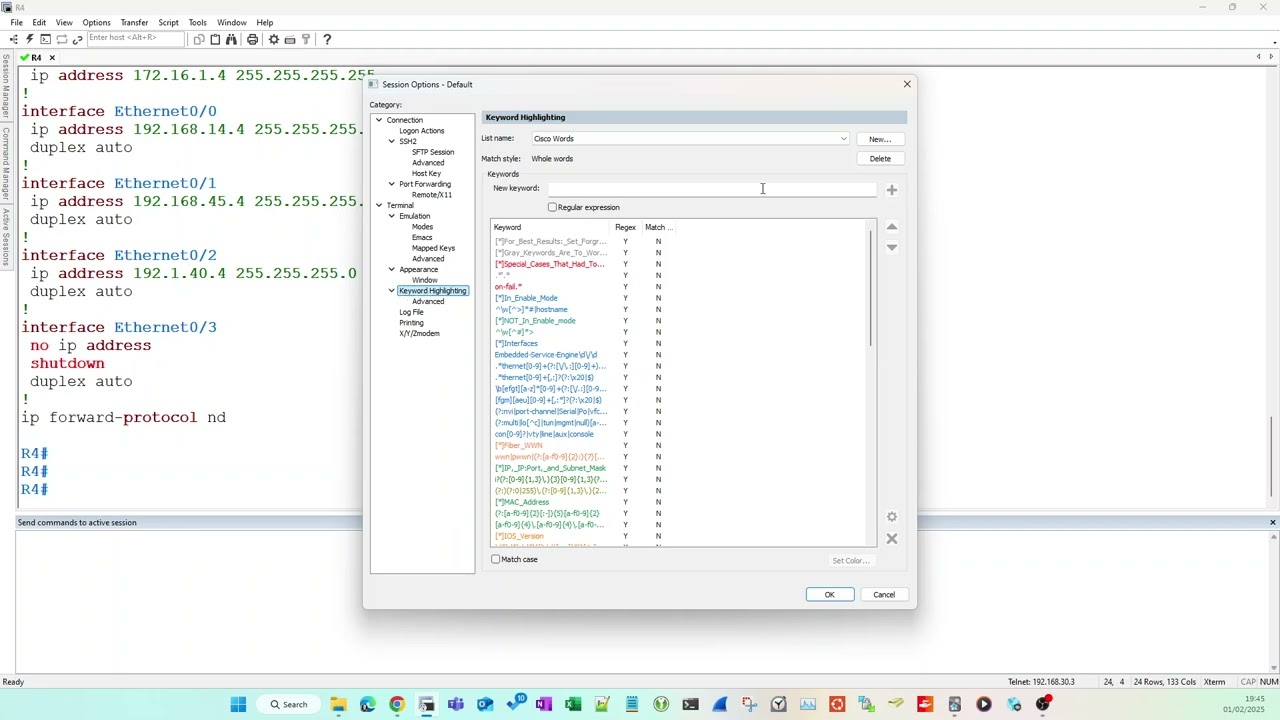Viewport: 1280px width, 720px height.
Task: Click the Enter host input field
Action: [x=136, y=38]
